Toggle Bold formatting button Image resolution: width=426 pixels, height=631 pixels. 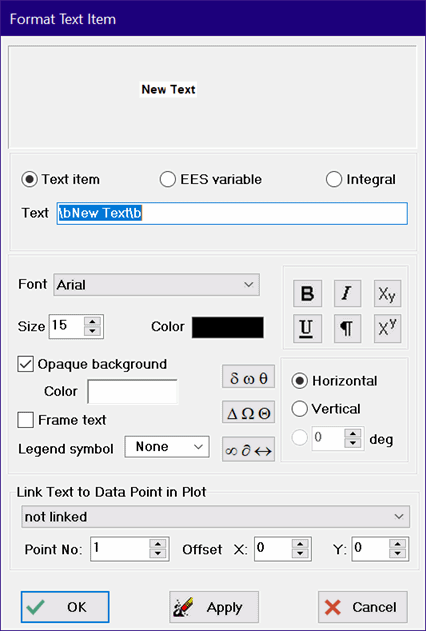click(307, 294)
